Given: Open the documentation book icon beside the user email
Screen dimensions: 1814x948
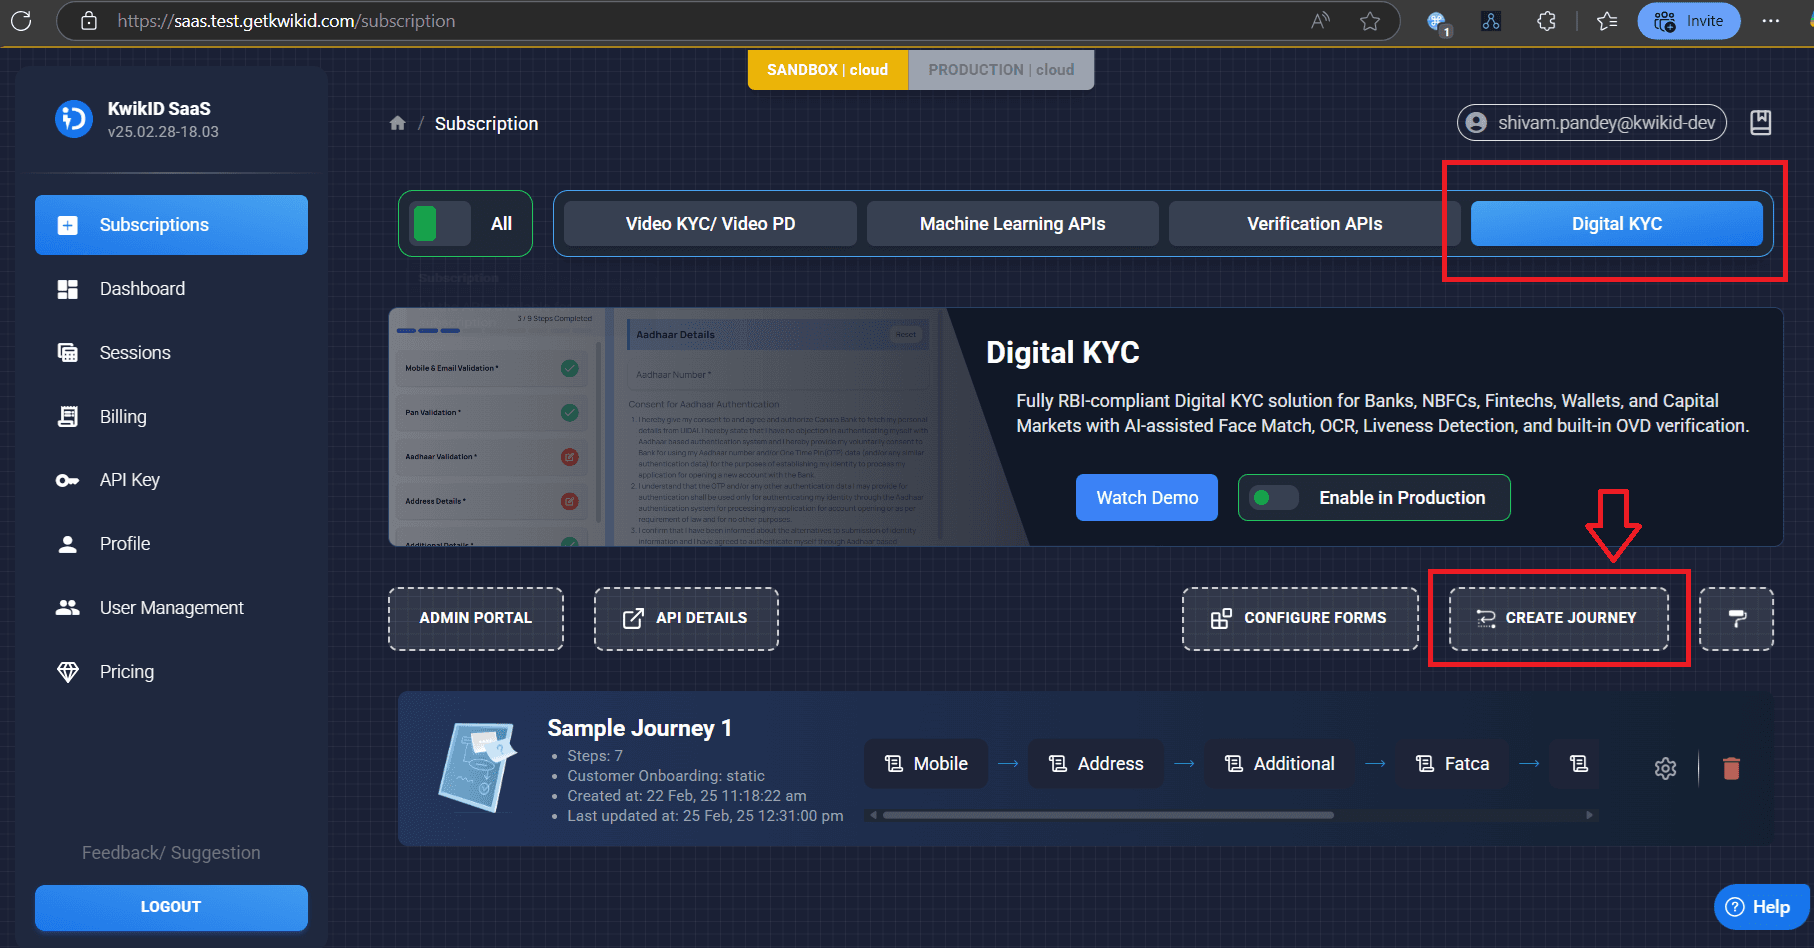Looking at the screenshot, I should [x=1761, y=122].
